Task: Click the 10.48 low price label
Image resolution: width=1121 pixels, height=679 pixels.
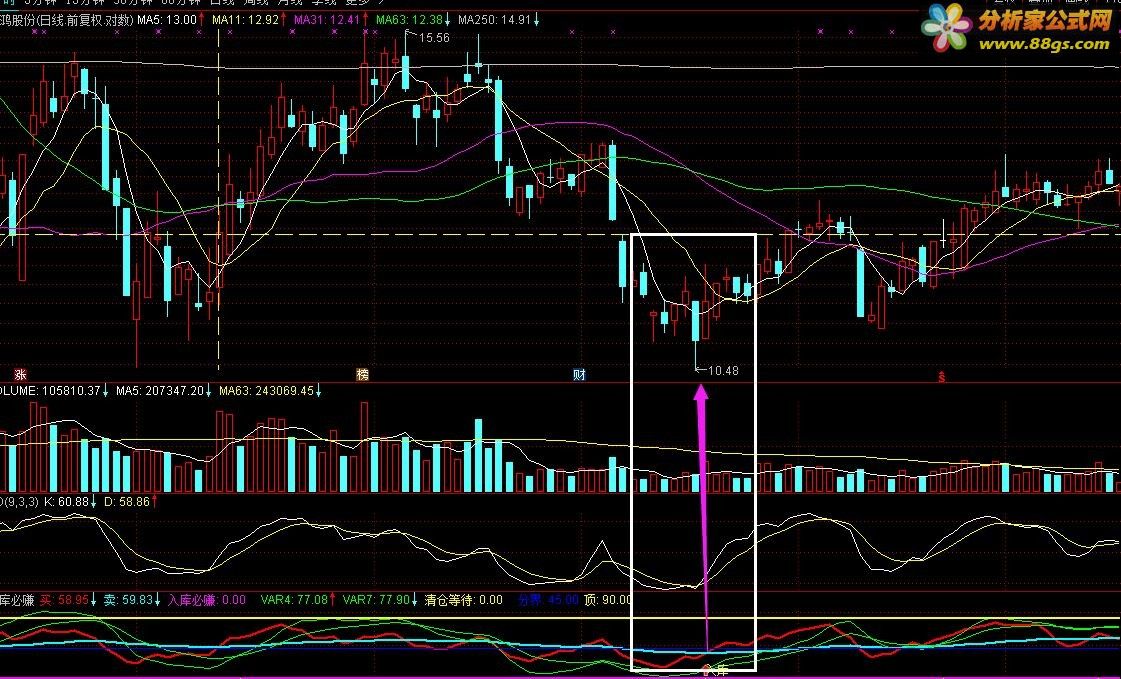Action: coord(723,370)
